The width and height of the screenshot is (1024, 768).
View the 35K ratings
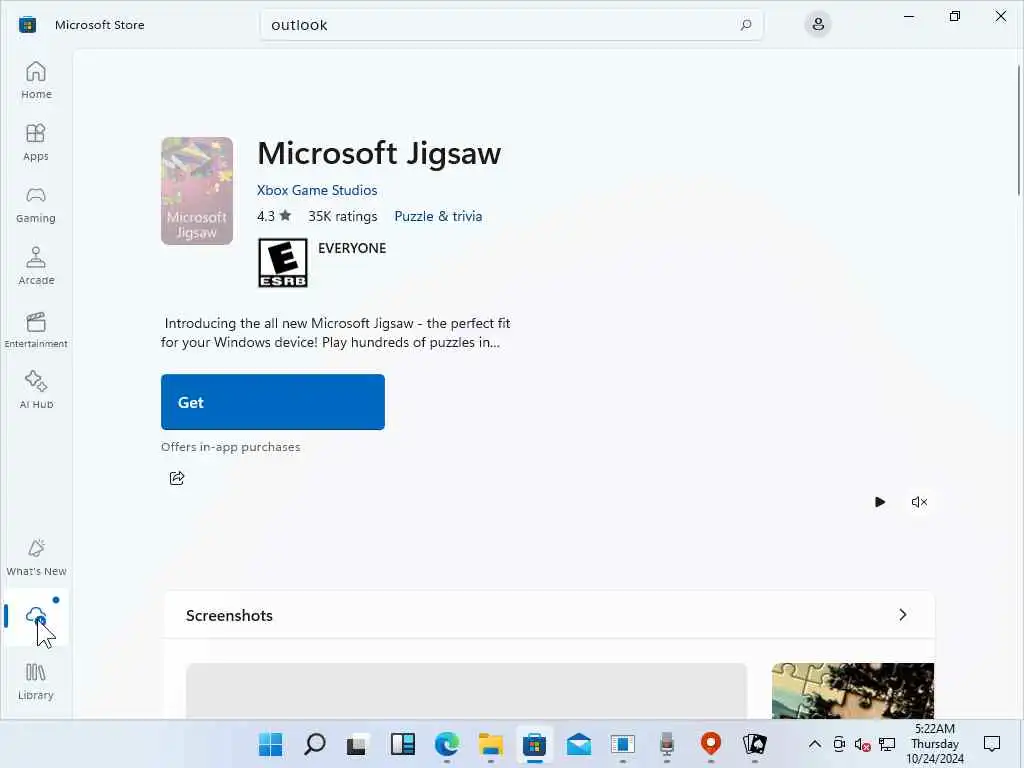point(343,216)
